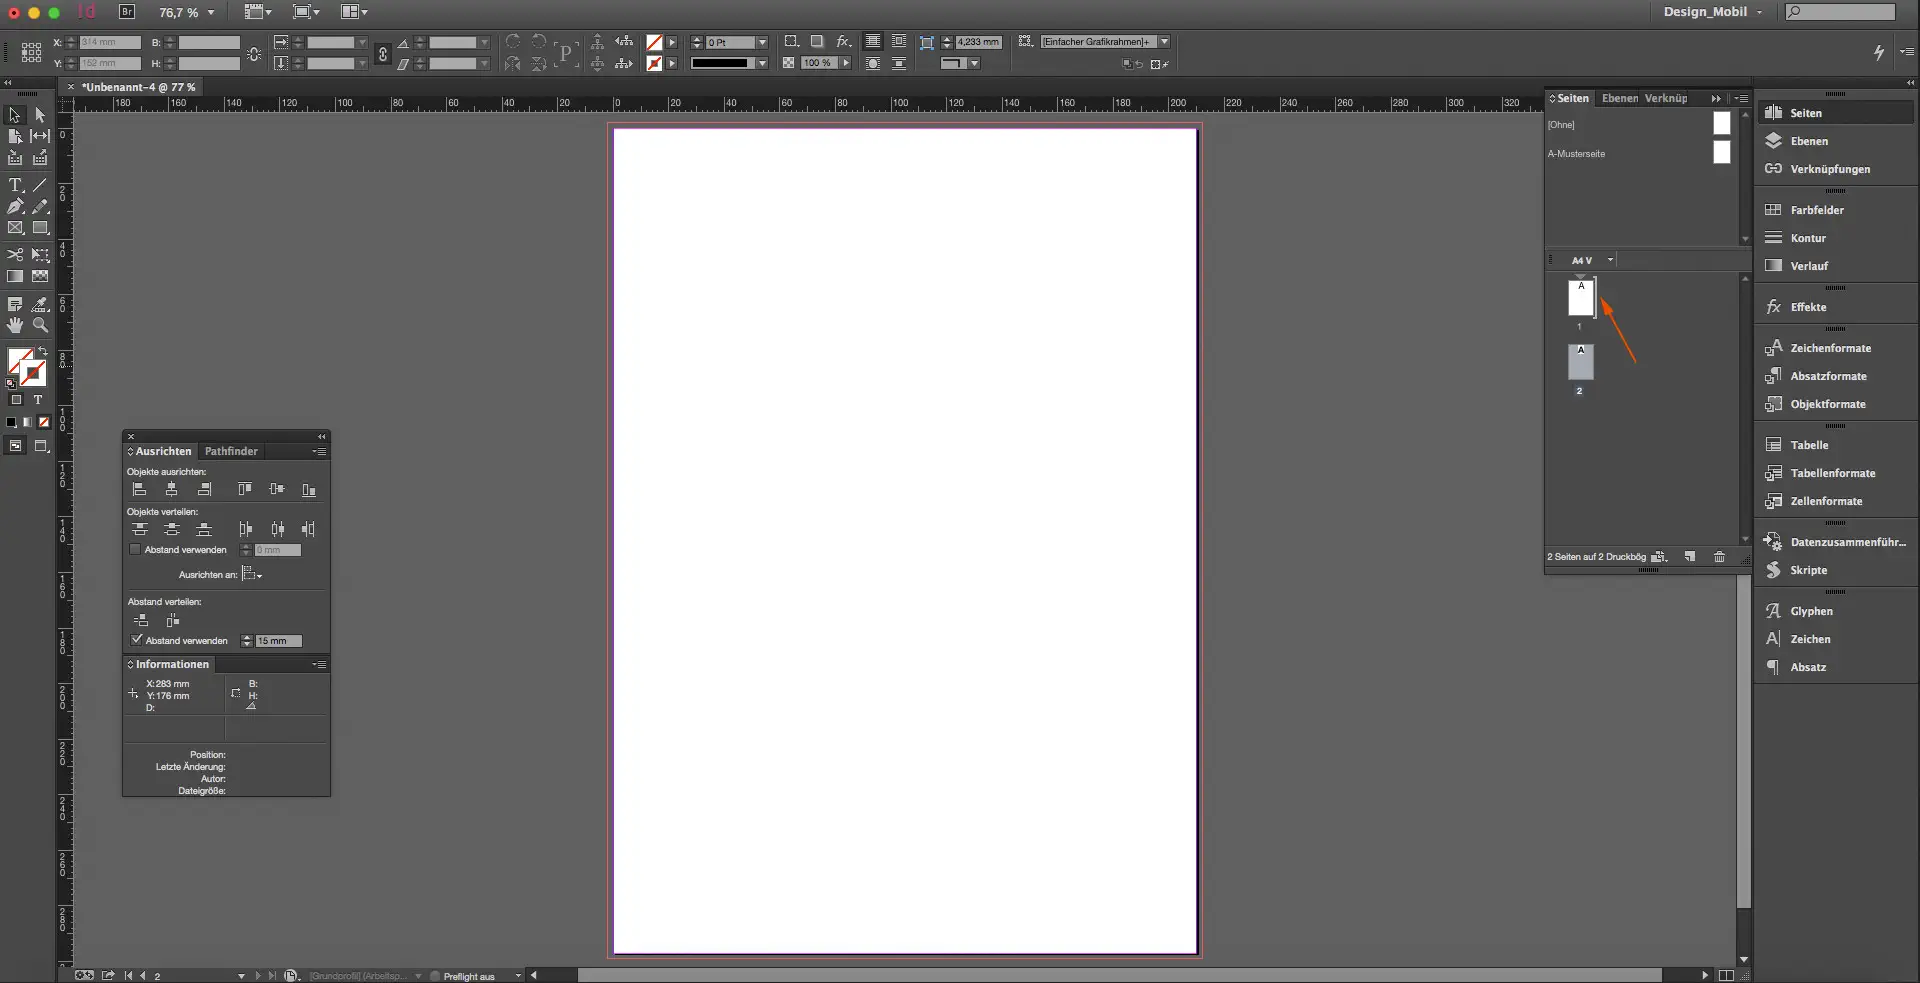This screenshot has height=983, width=1920.
Task: Toggle the Preflight aus checkbox in status bar
Action: click(436, 976)
